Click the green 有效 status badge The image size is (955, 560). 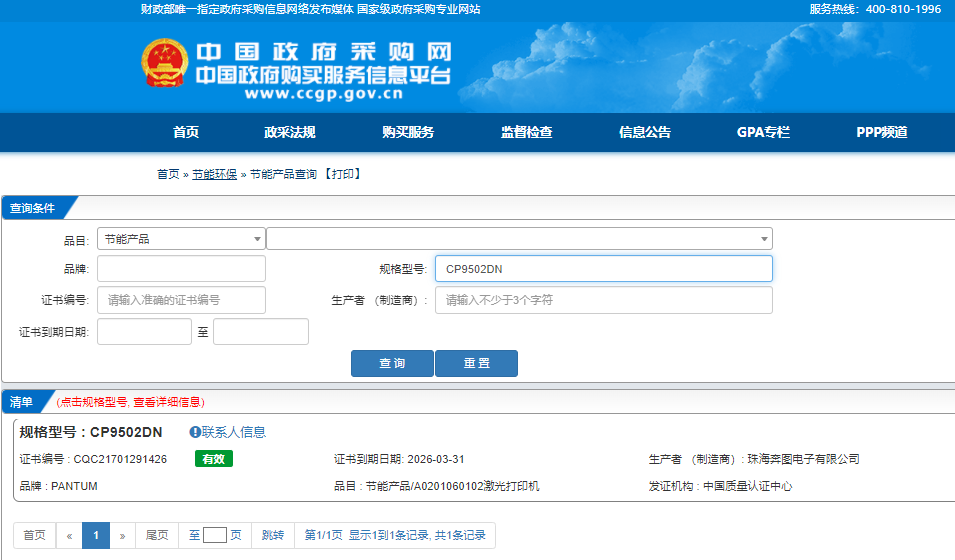(214, 459)
